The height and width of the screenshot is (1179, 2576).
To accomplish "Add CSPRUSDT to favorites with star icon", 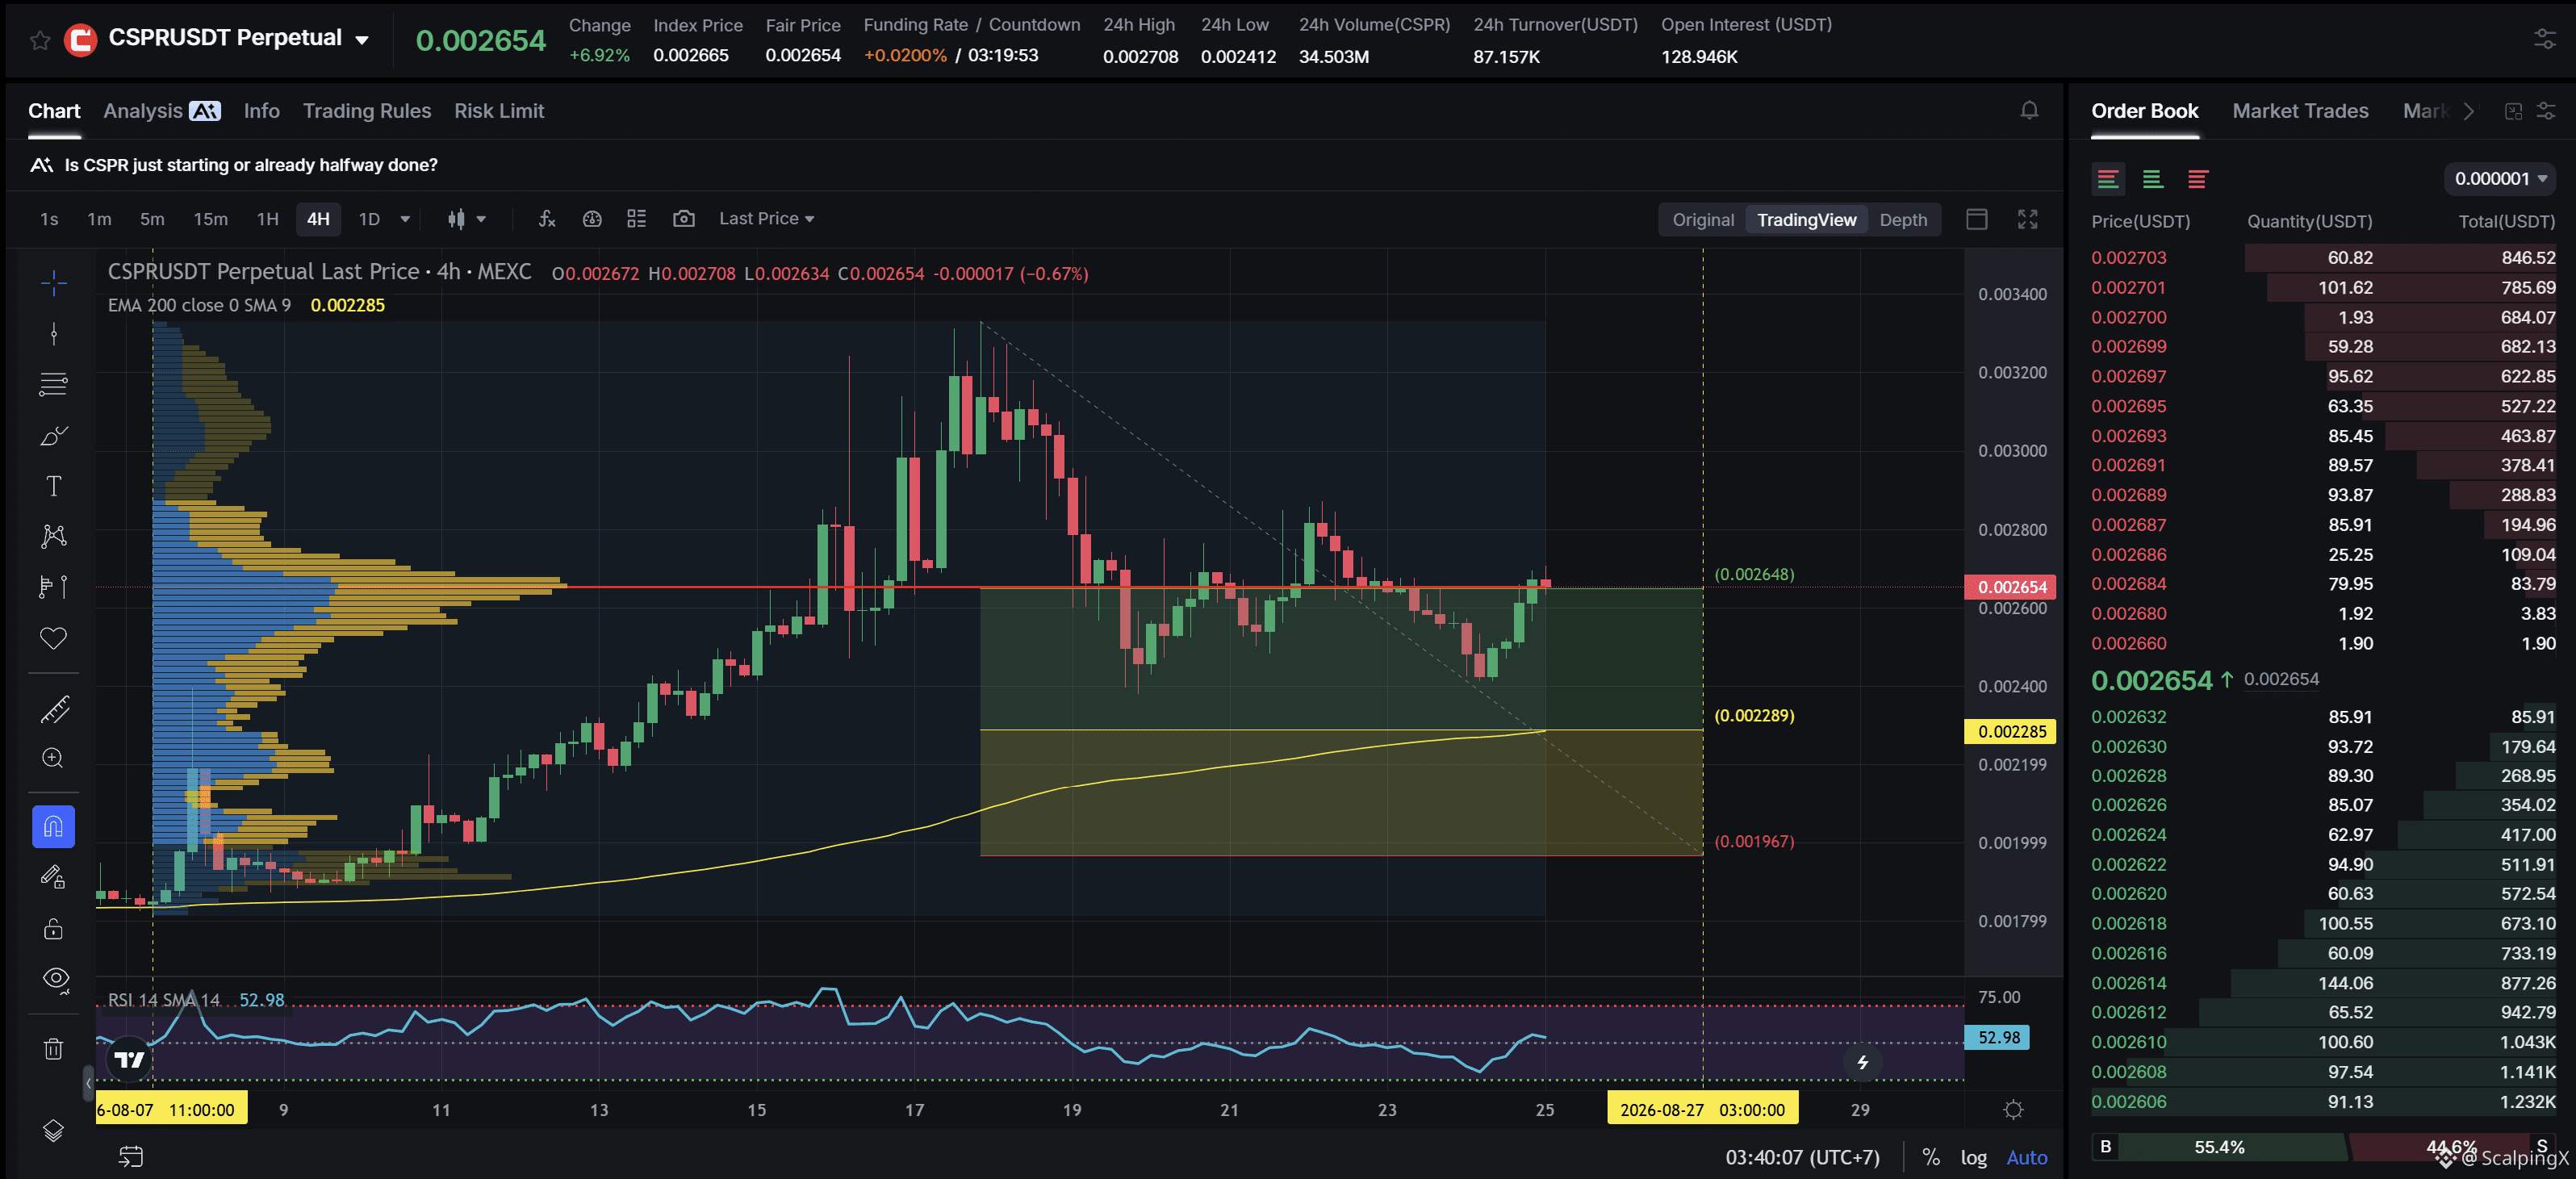I will pyautogui.click(x=40, y=40).
